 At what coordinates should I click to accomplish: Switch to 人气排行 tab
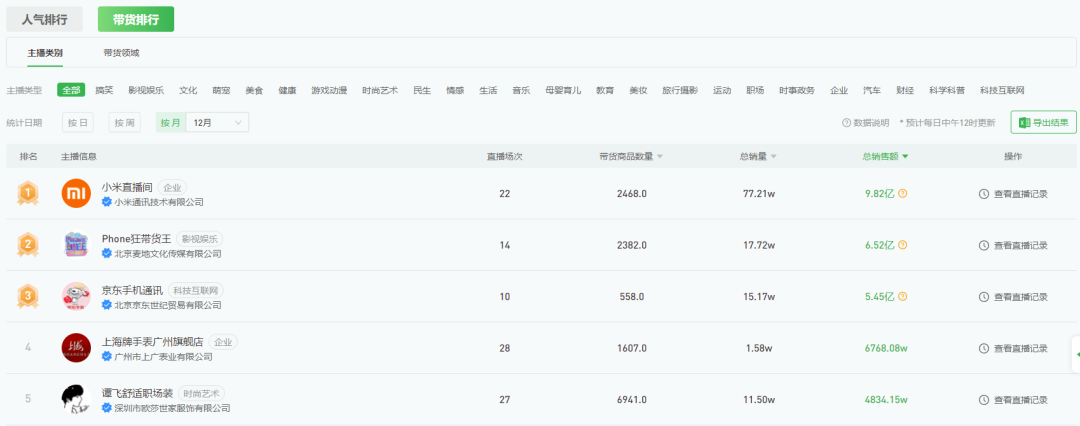click(x=45, y=19)
